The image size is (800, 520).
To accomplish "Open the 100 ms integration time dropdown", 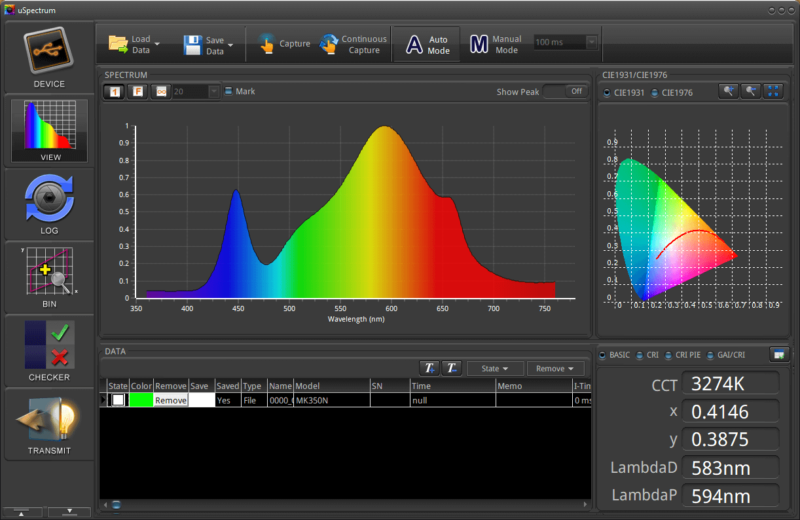I will coord(592,42).
